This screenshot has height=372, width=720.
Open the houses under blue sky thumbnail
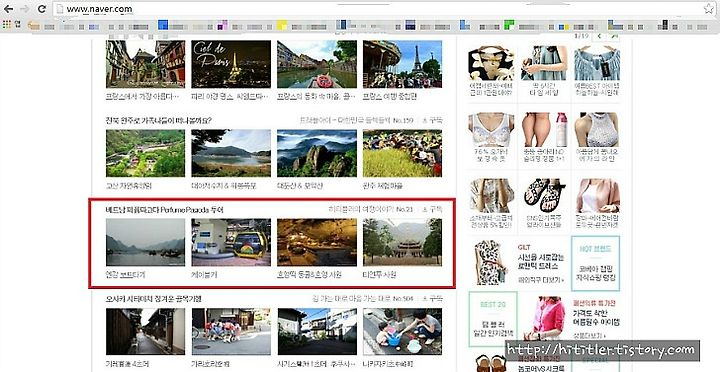coord(317,331)
